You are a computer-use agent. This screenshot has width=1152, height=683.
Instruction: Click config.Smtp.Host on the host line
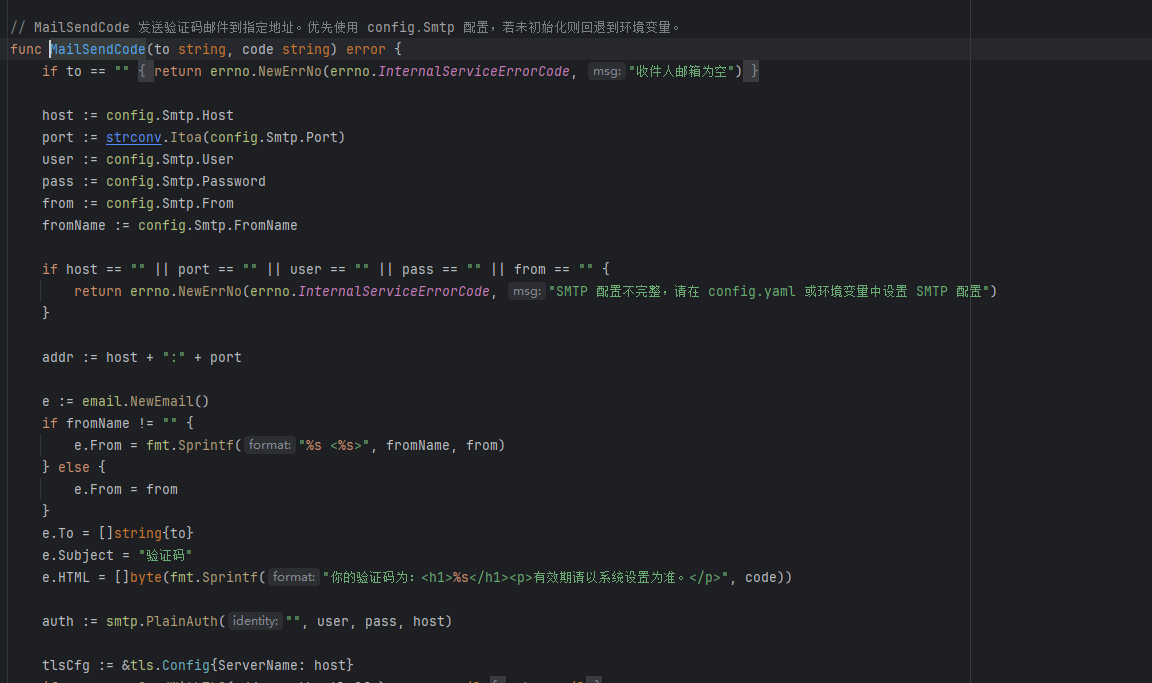170,115
